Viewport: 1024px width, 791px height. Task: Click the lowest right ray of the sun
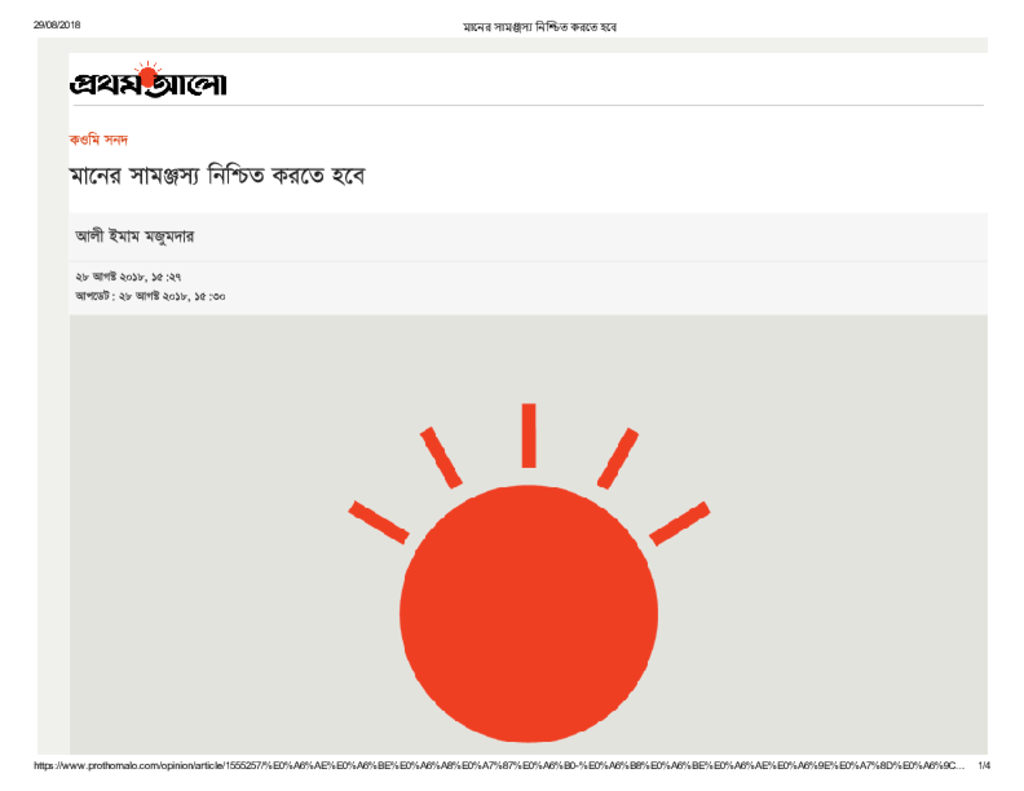coord(679,523)
